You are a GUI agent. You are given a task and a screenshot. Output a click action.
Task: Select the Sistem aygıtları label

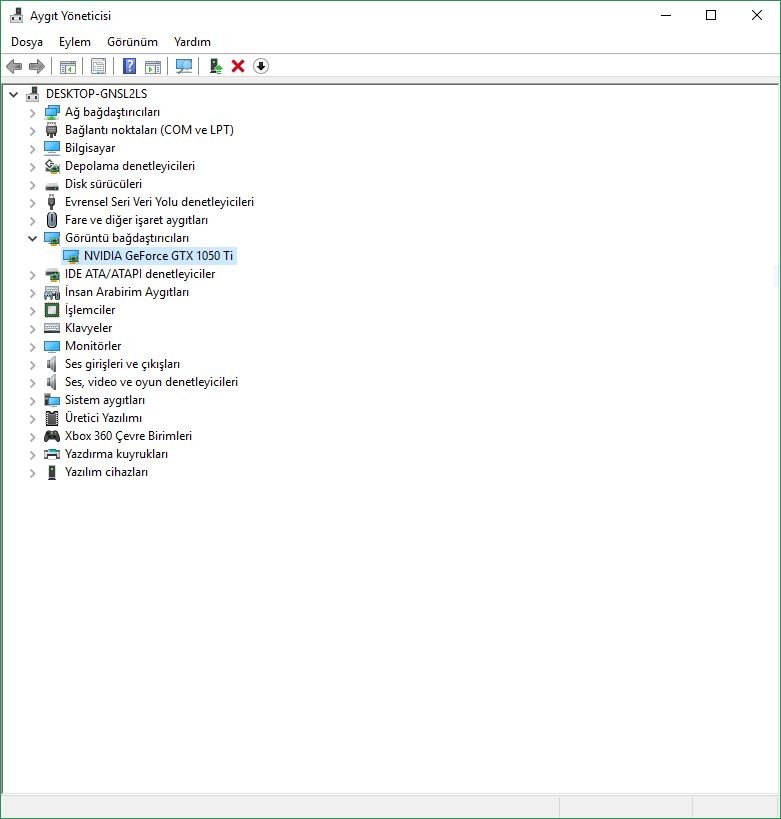(105, 400)
